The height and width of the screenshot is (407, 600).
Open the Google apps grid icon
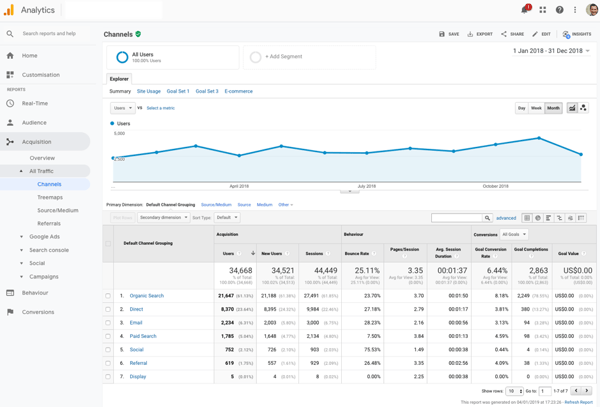[543, 10]
